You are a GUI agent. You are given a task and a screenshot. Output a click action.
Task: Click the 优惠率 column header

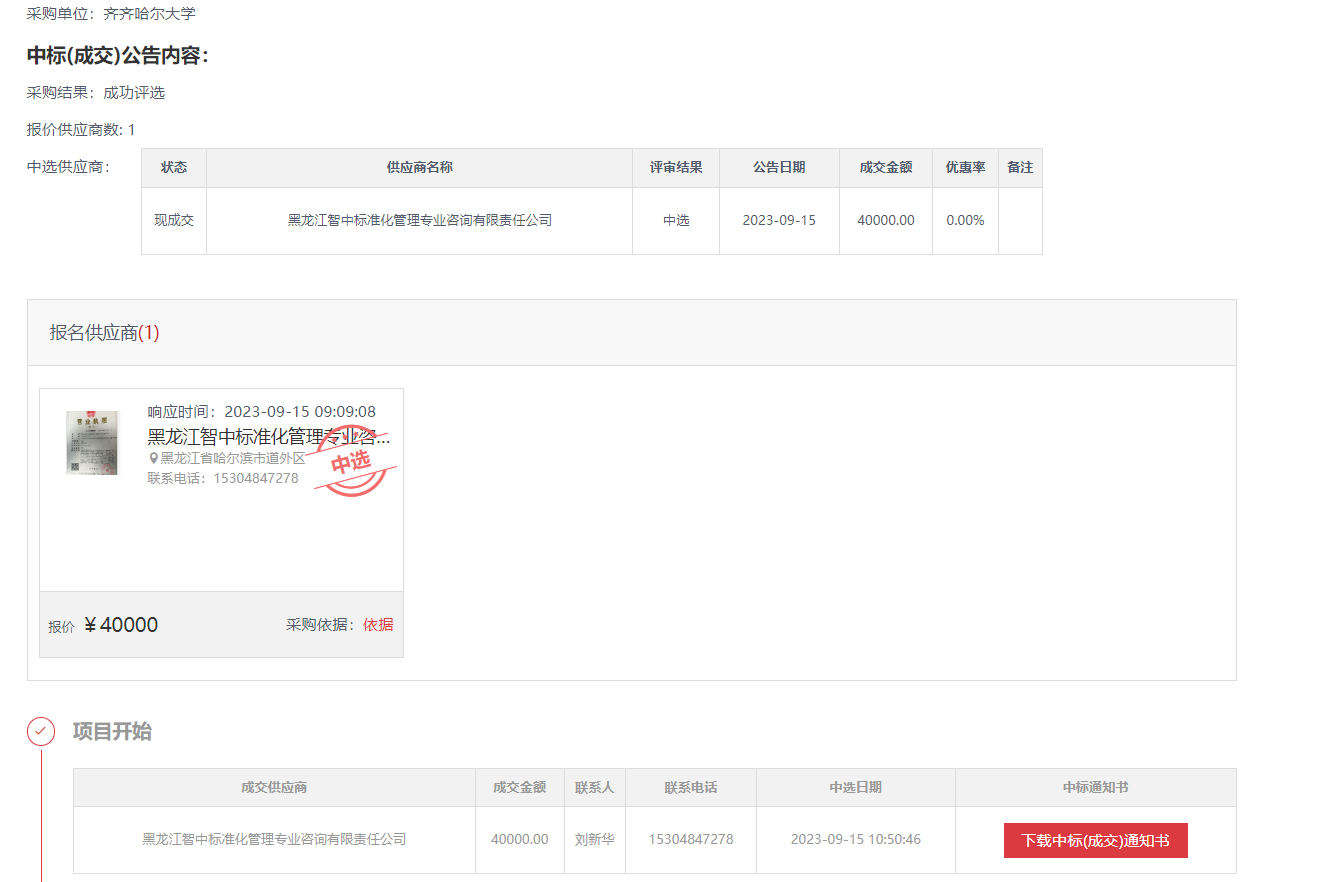coord(965,168)
